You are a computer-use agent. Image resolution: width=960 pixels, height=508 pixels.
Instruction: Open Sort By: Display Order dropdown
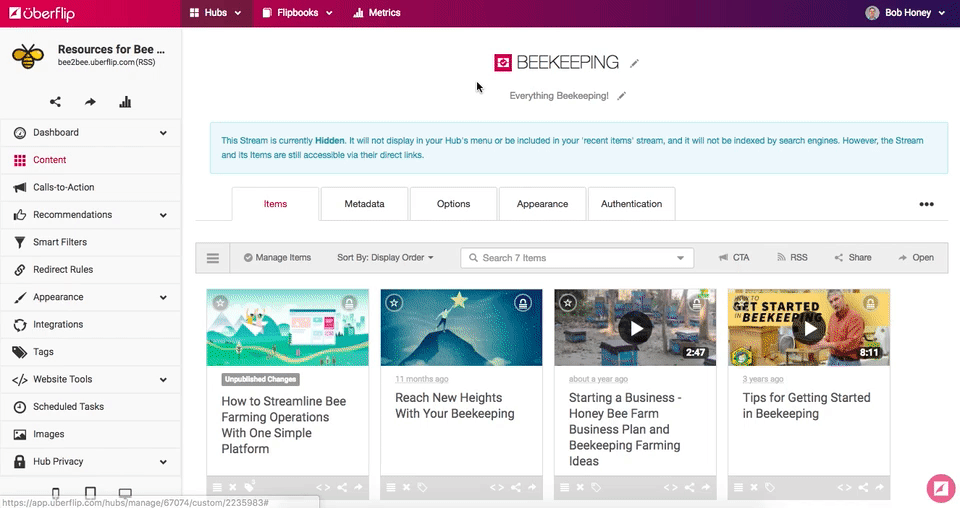click(385, 258)
